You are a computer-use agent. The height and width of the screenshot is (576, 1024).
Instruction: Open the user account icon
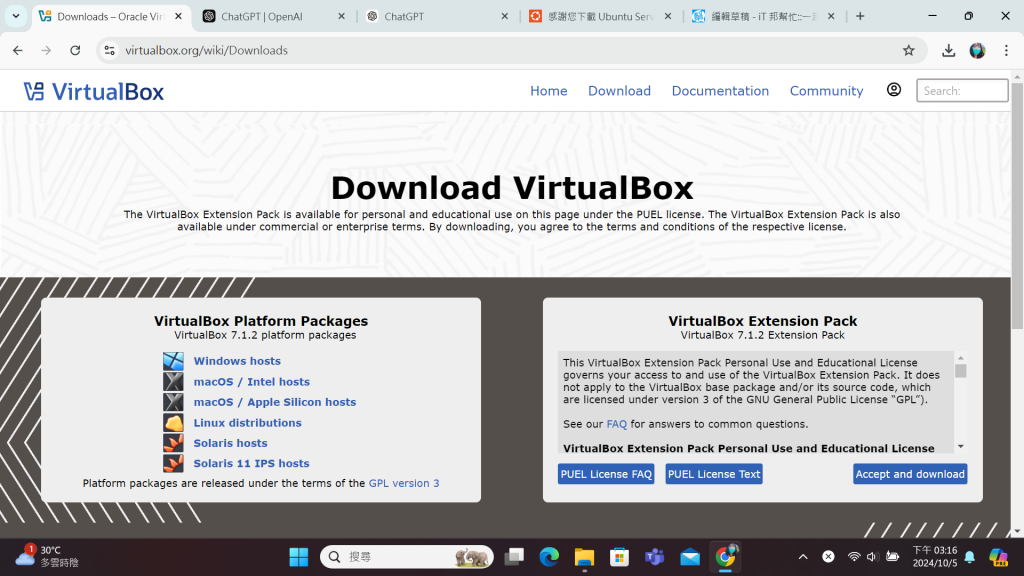(893, 90)
